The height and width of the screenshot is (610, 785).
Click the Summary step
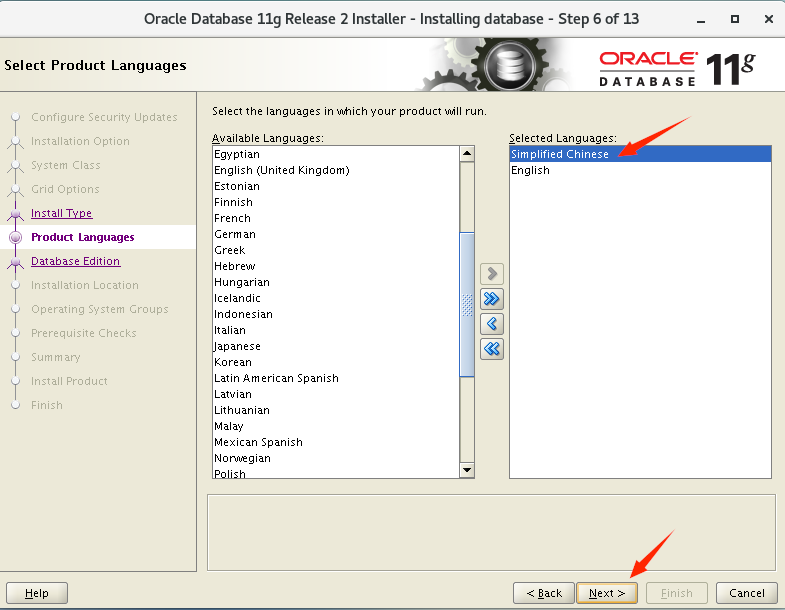[x=56, y=357]
